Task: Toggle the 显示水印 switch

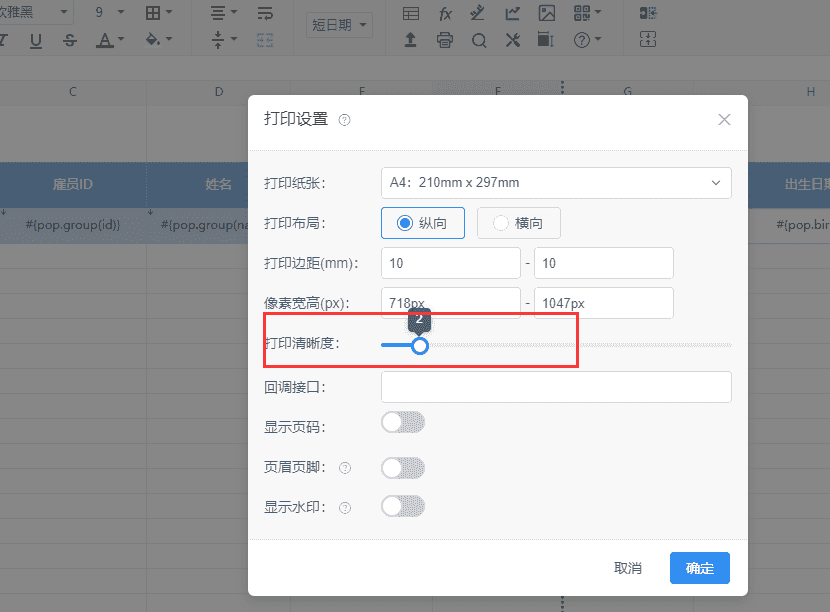Action: [403, 506]
